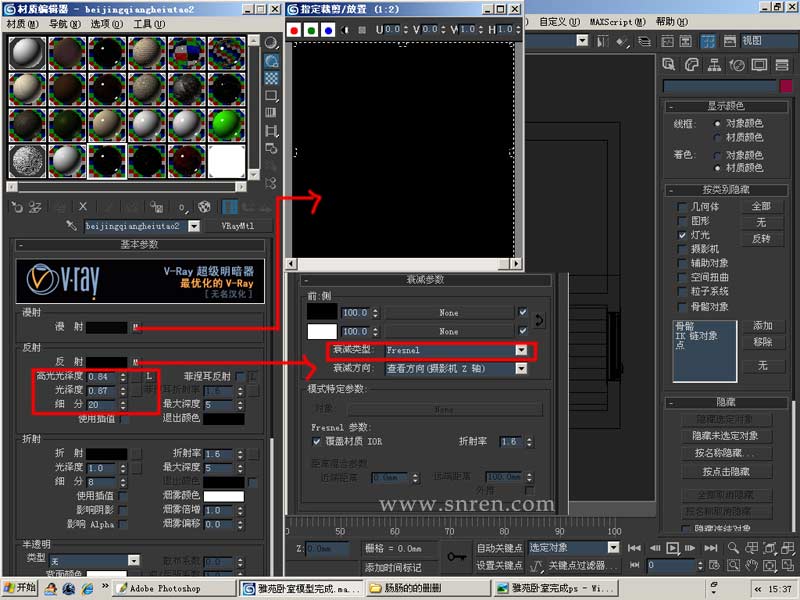Open the Utilities tab in command panel

[x=782, y=64]
